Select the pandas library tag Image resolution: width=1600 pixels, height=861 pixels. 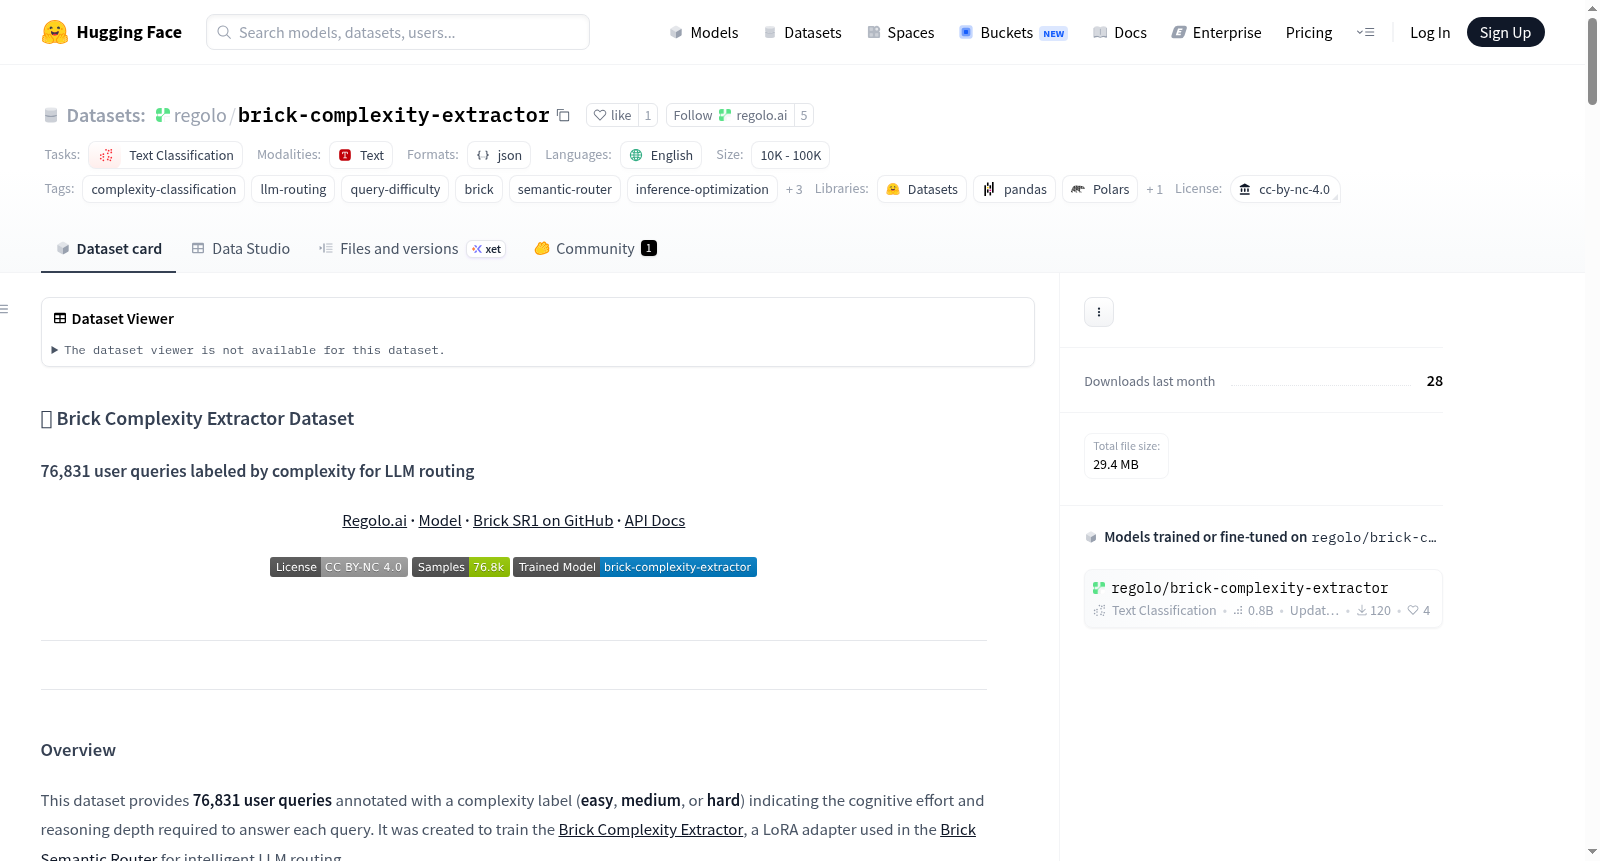[x=1014, y=189]
